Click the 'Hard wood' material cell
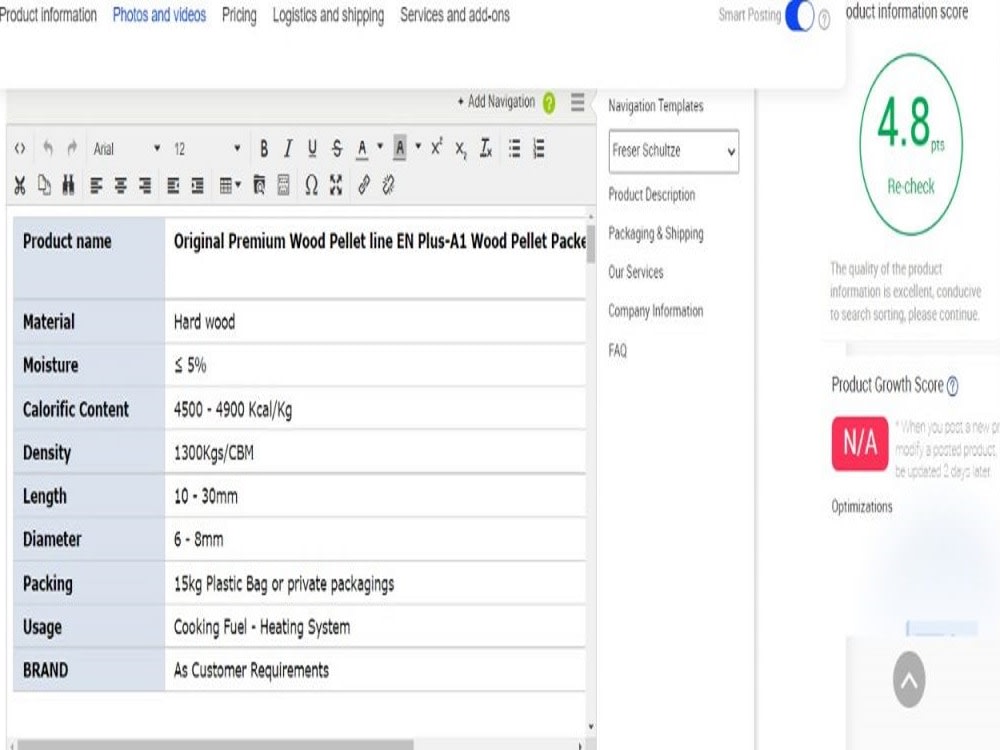The width and height of the screenshot is (1000, 750). tap(375, 322)
